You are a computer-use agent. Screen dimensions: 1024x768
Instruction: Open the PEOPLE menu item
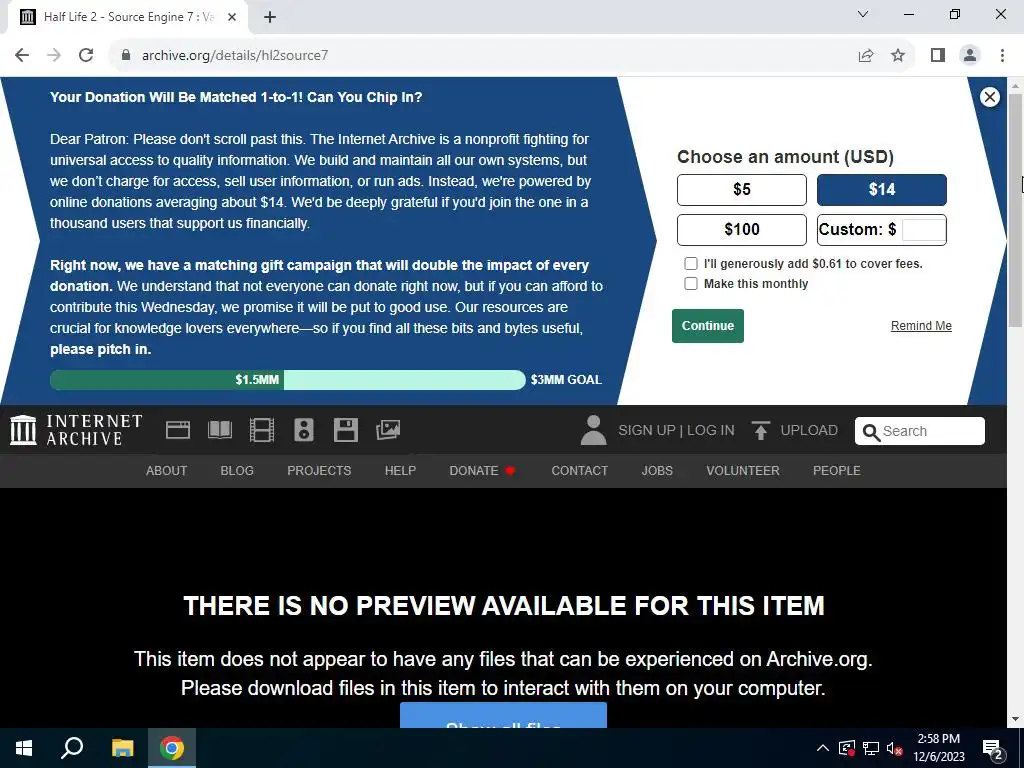[x=837, y=471]
